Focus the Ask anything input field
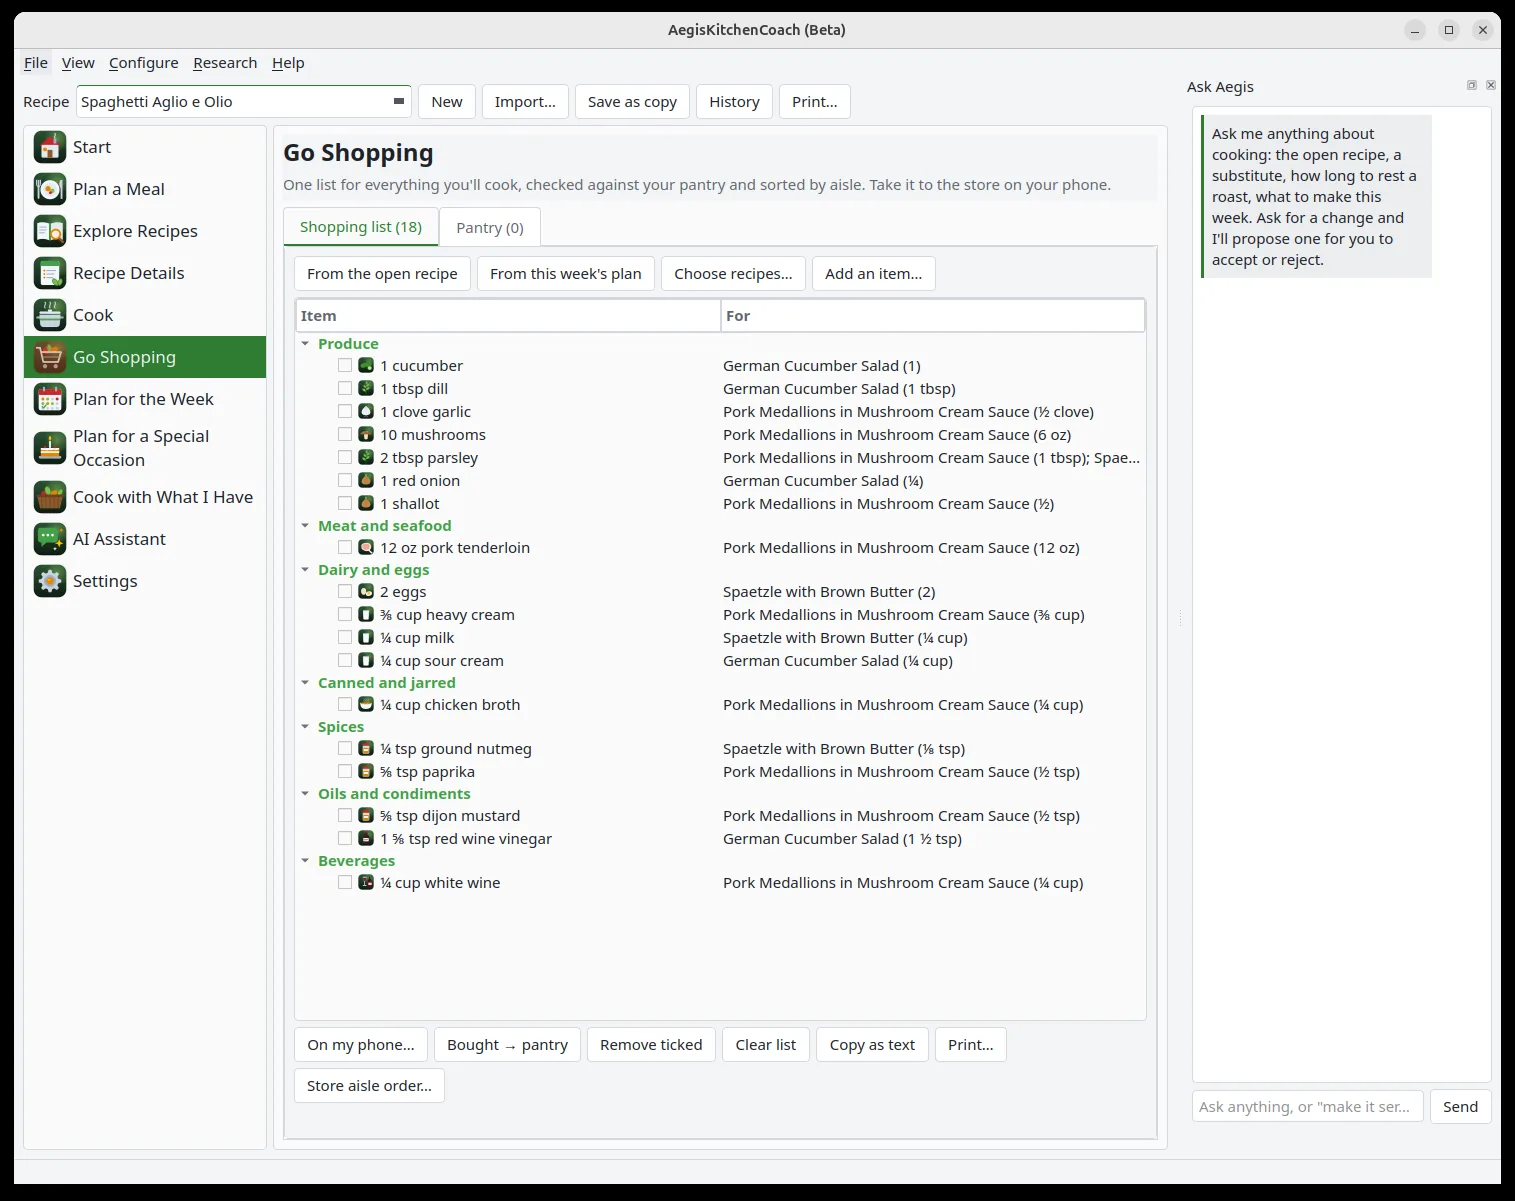The image size is (1515, 1201). [x=1307, y=1107]
